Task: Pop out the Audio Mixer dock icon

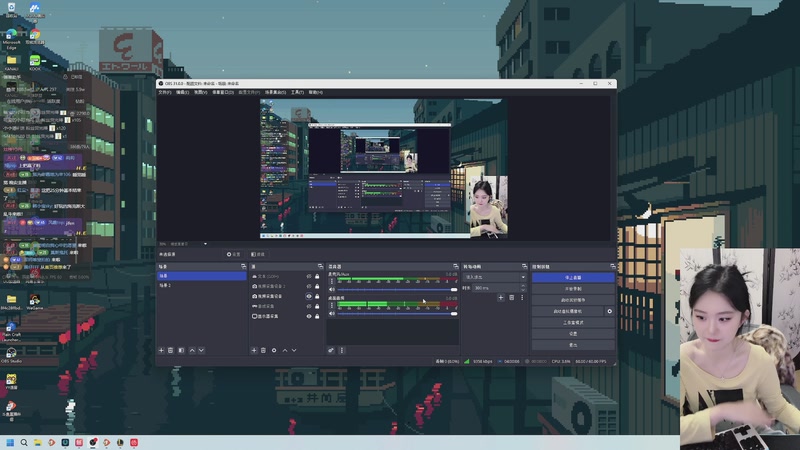Action: click(x=456, y=267)
